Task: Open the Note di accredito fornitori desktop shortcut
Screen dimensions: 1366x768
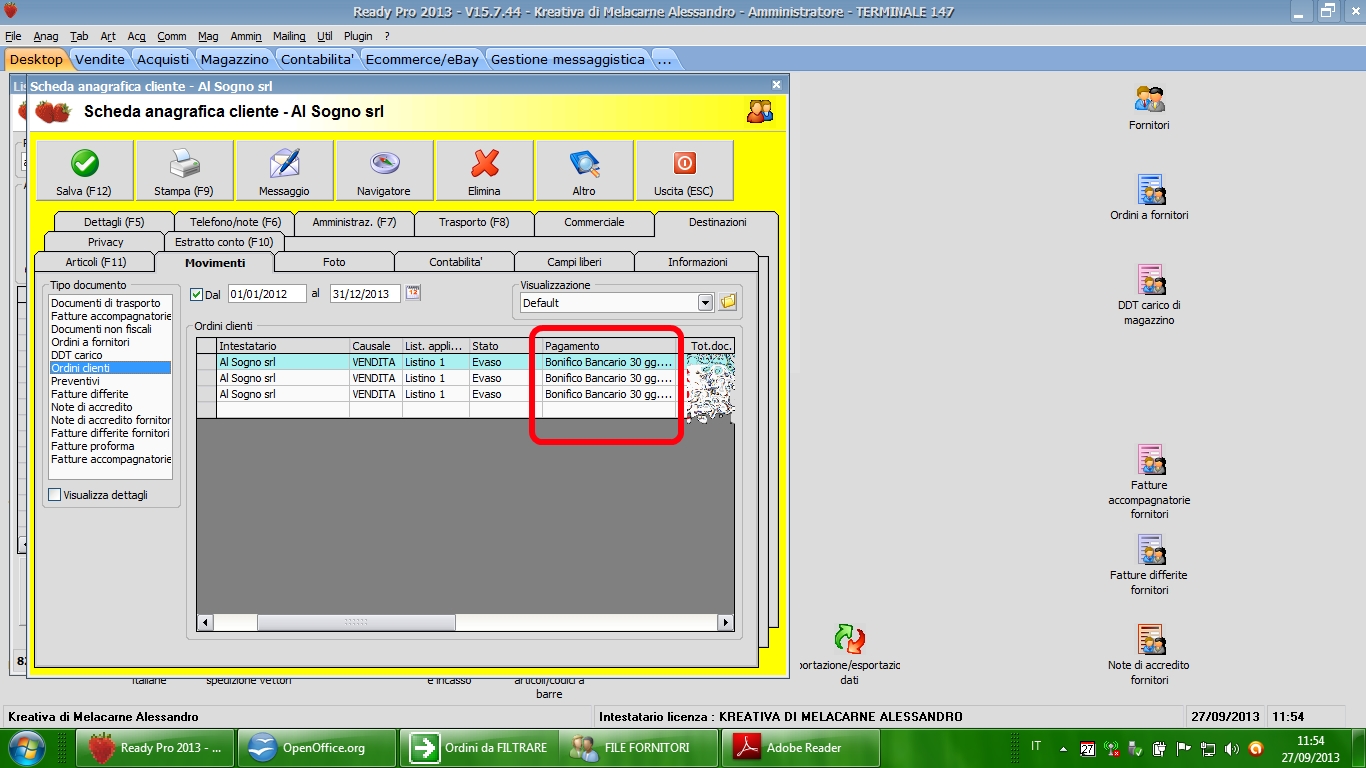Action: tap(1149, 655)
